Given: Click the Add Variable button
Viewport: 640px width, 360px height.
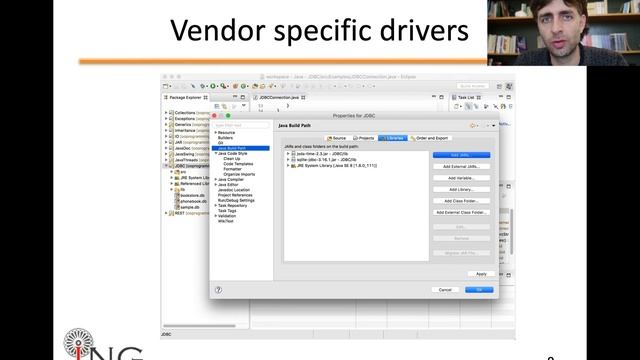Looking at the screenshot, I should click(x=461, y=178).
